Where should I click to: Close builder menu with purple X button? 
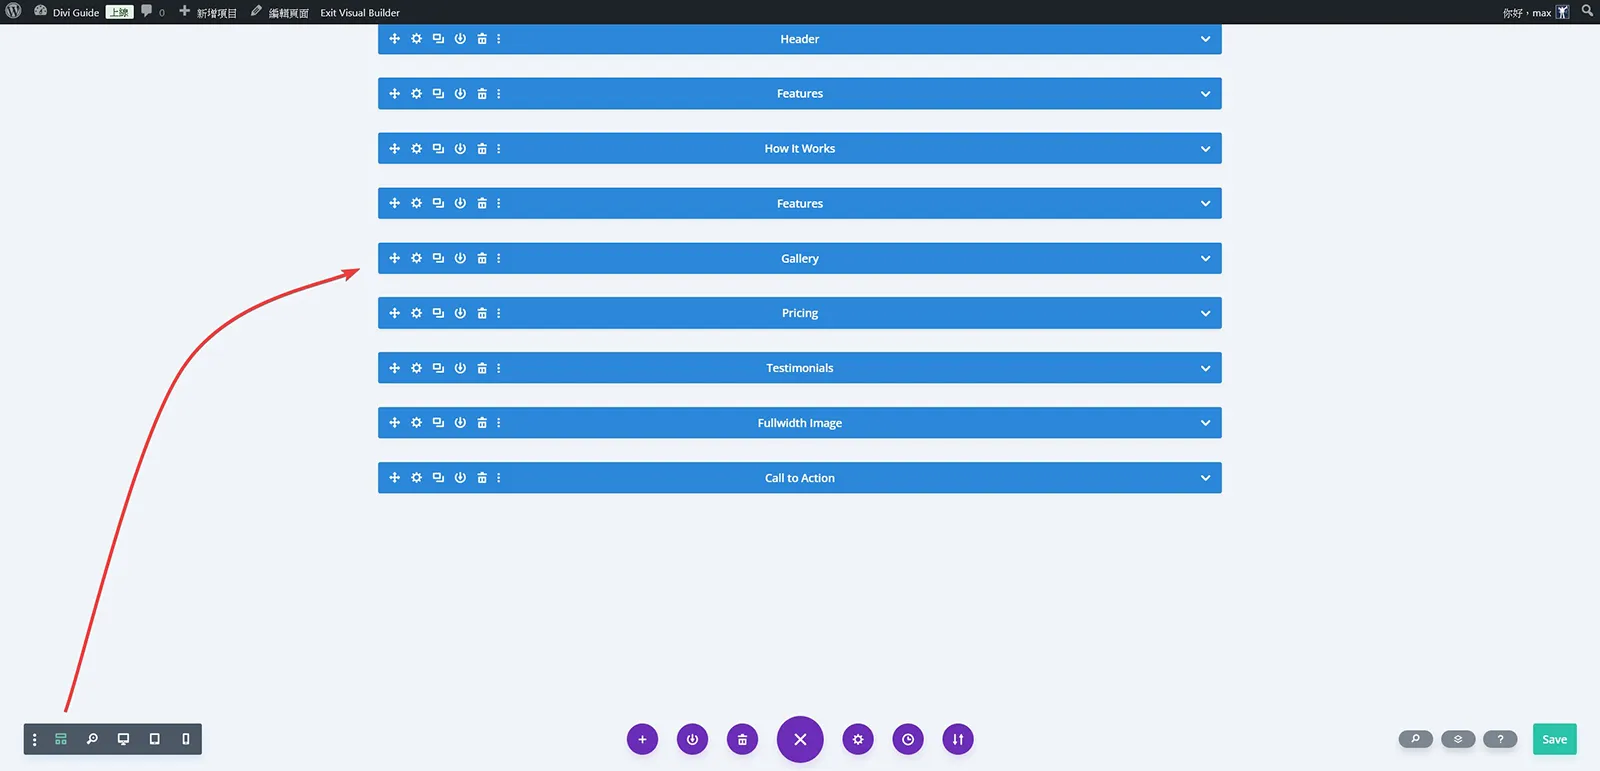click(x=800, y=740)
